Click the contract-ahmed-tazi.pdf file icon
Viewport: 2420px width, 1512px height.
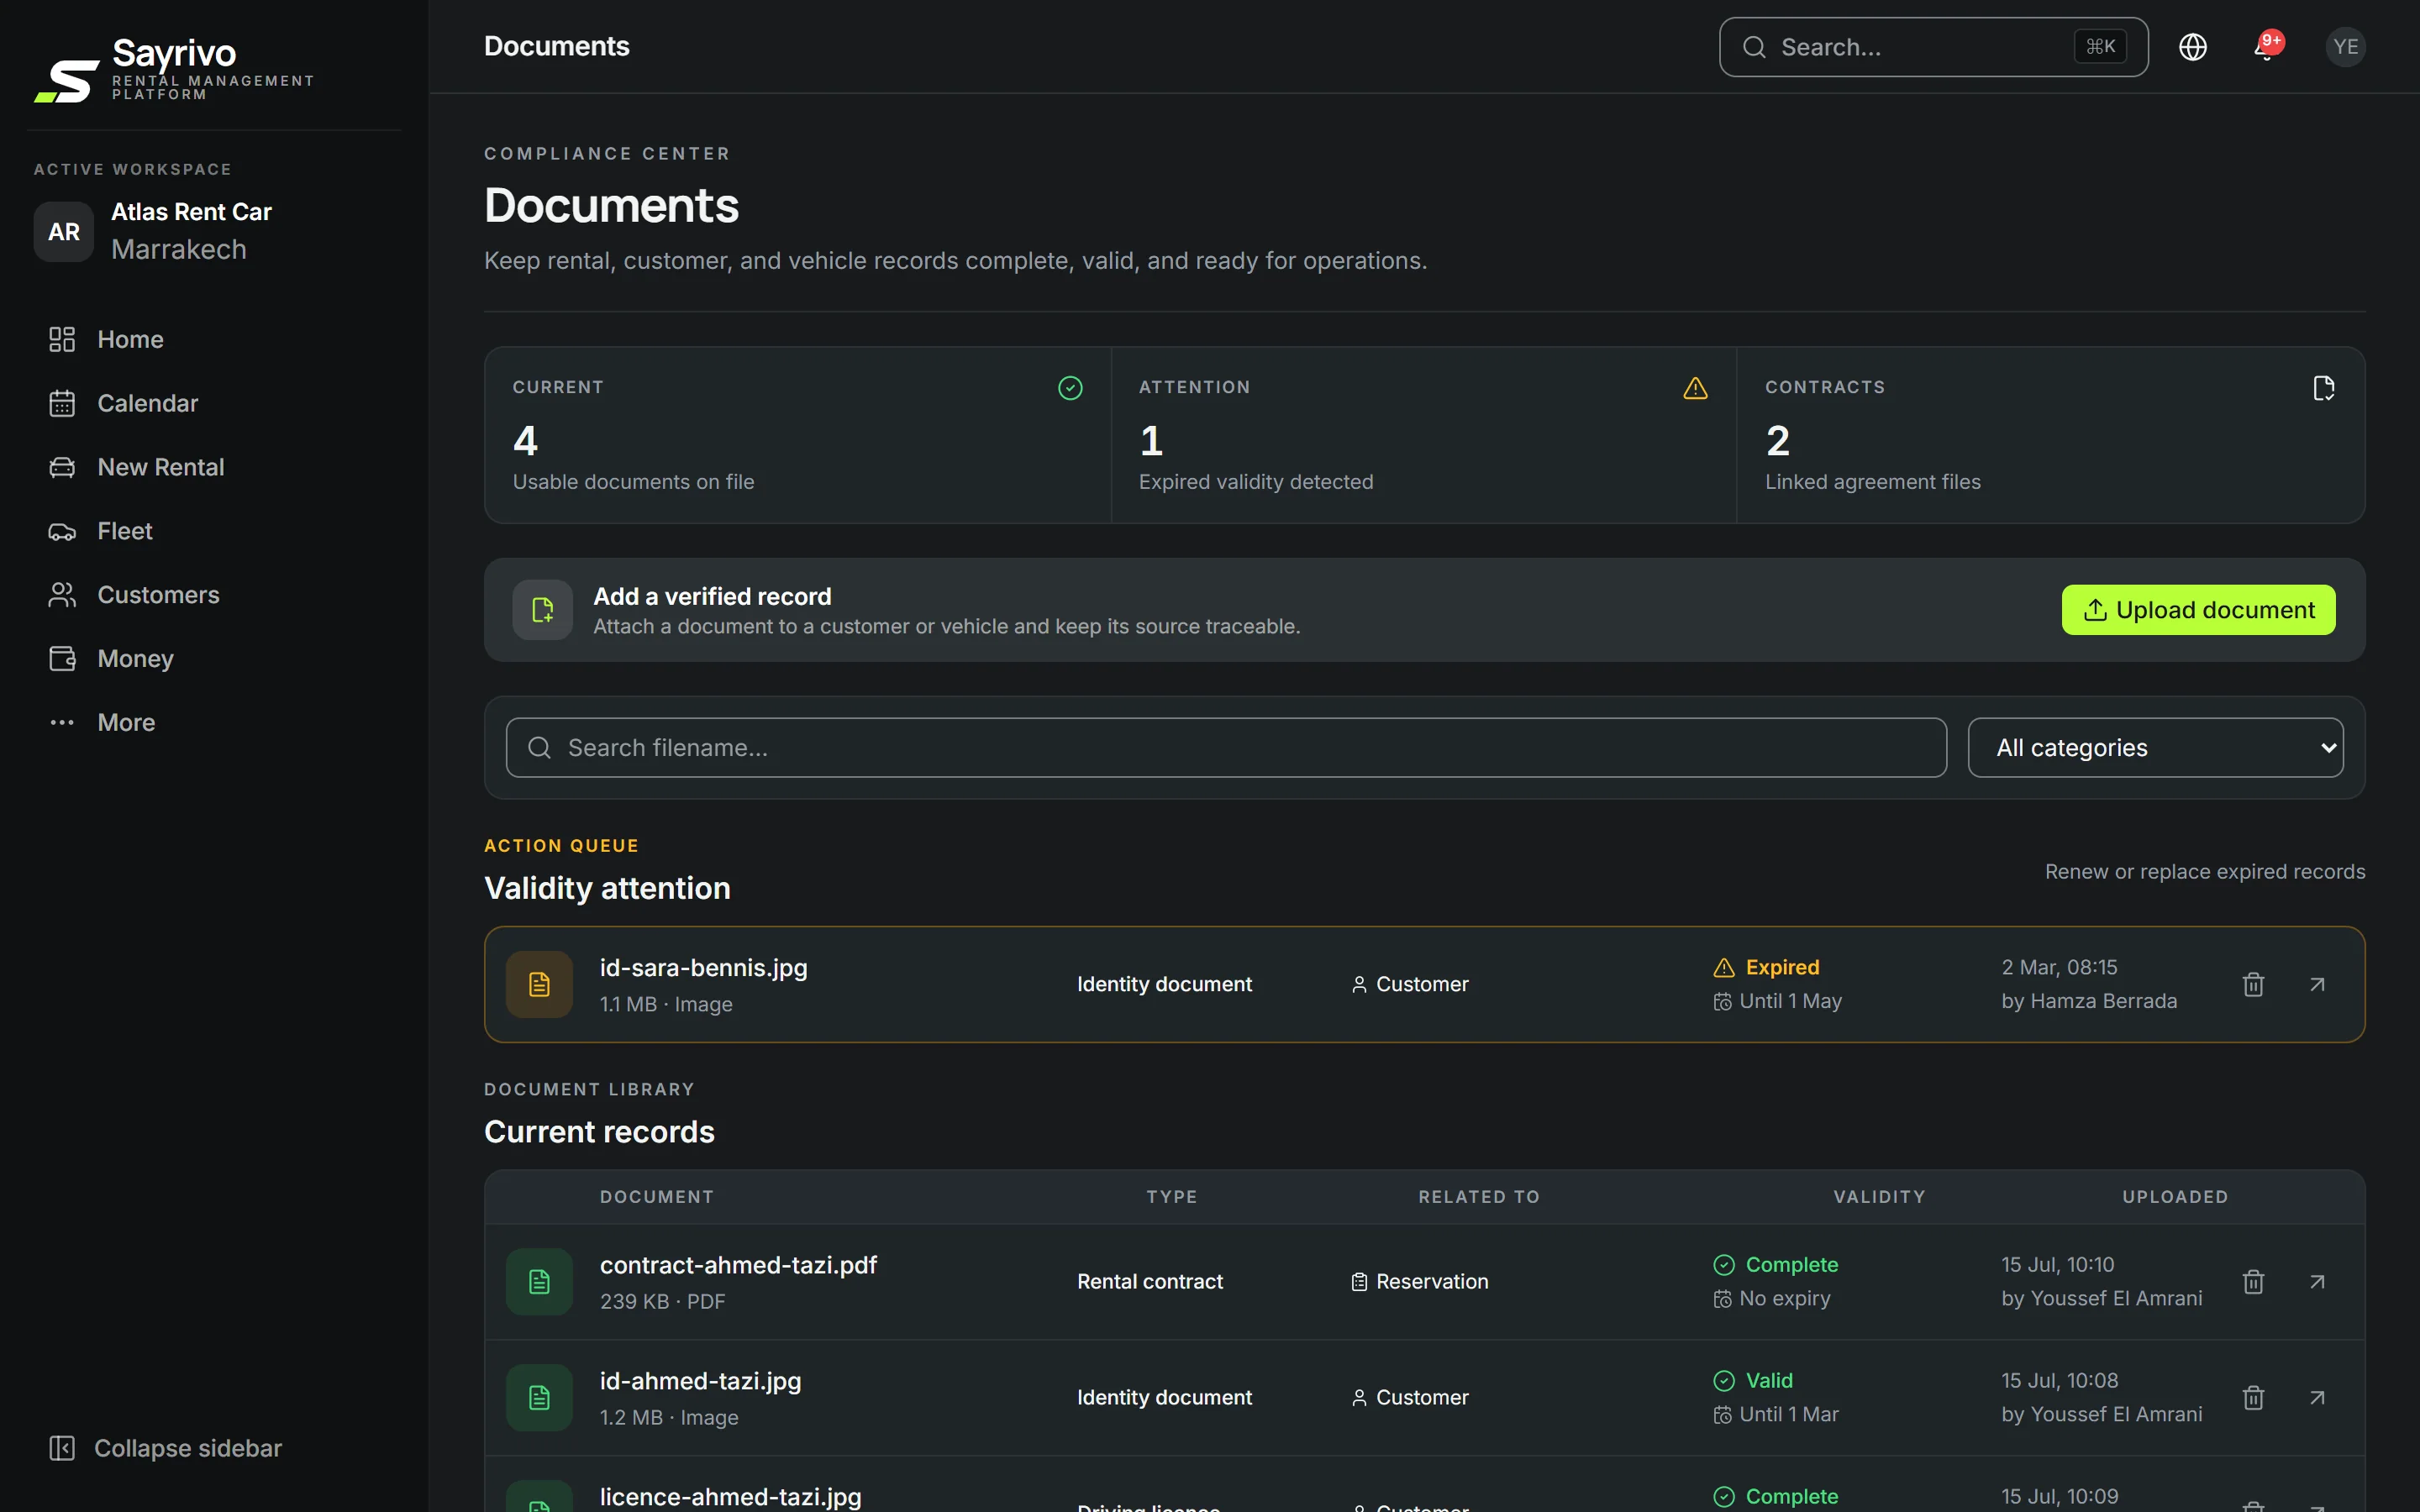(539, 1281)
